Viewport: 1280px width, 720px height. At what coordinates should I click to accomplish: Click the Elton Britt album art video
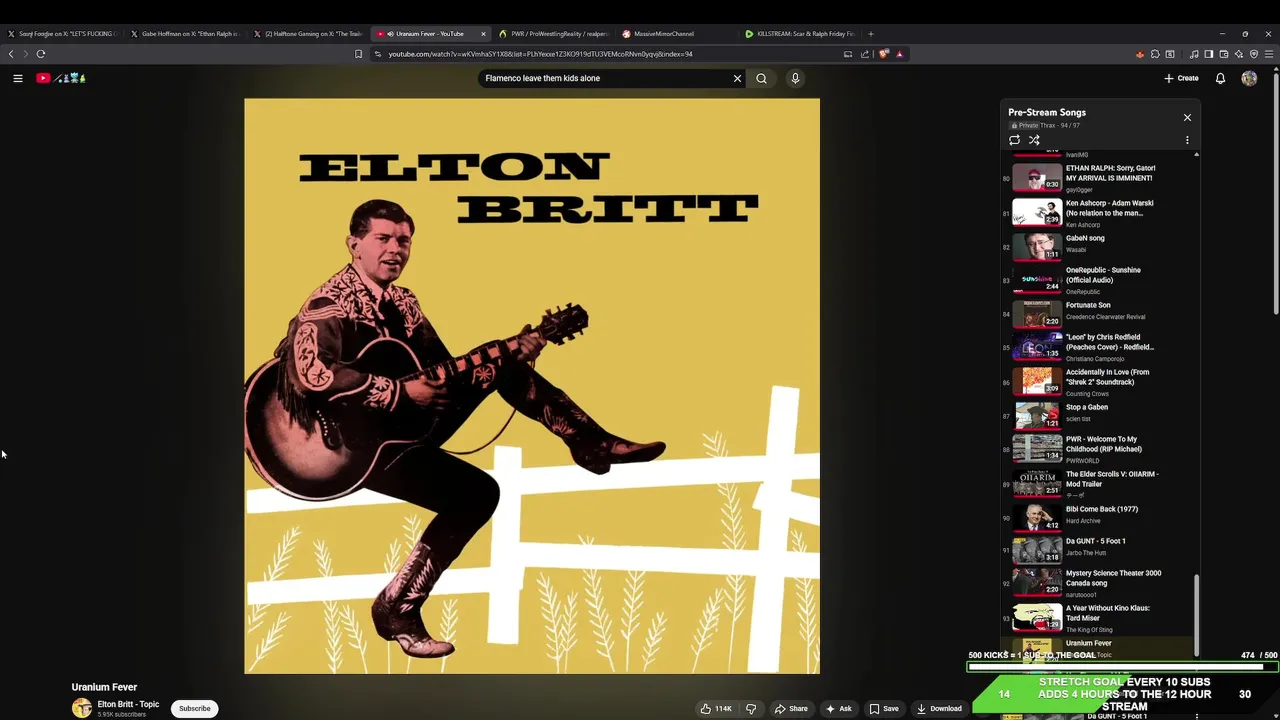click(532, 386)
